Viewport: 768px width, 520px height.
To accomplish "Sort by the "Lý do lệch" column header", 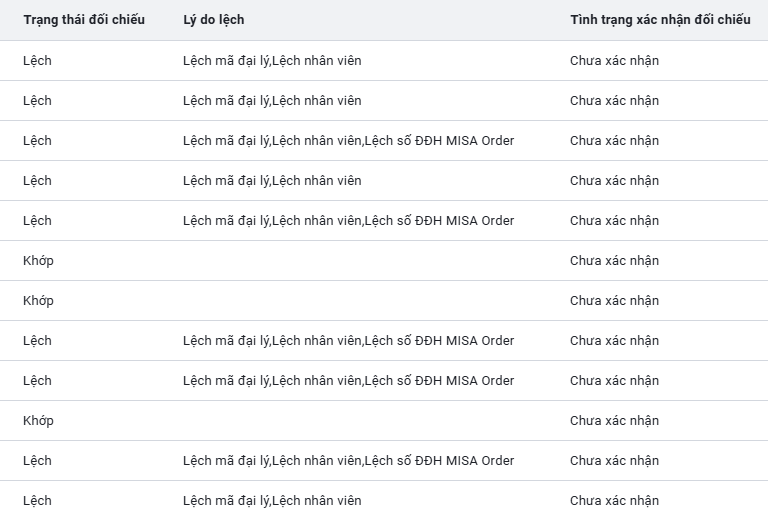I will [x=213, y=20].
